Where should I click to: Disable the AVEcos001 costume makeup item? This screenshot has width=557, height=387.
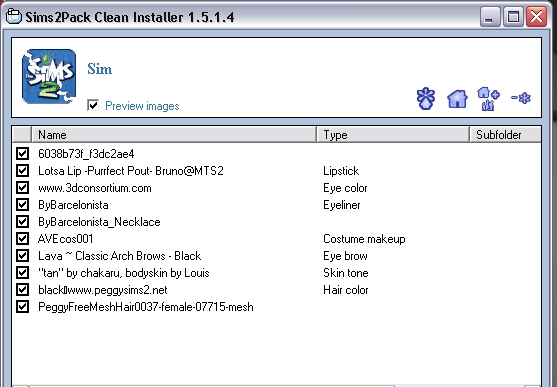pyautogui.click(x=22, y=238)
